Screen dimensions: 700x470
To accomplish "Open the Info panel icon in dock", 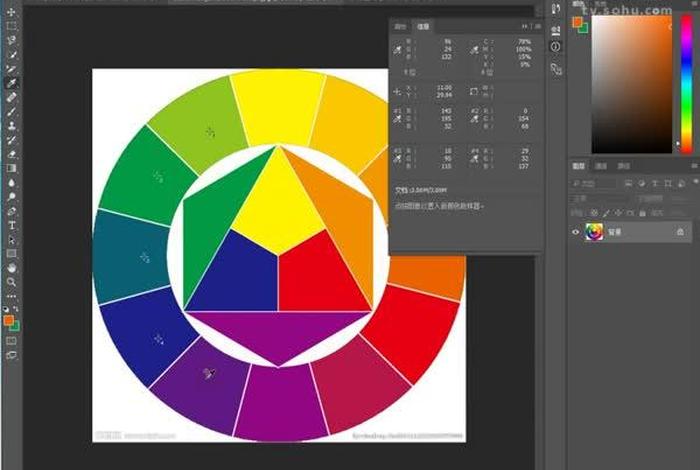I will pos(555,46).
